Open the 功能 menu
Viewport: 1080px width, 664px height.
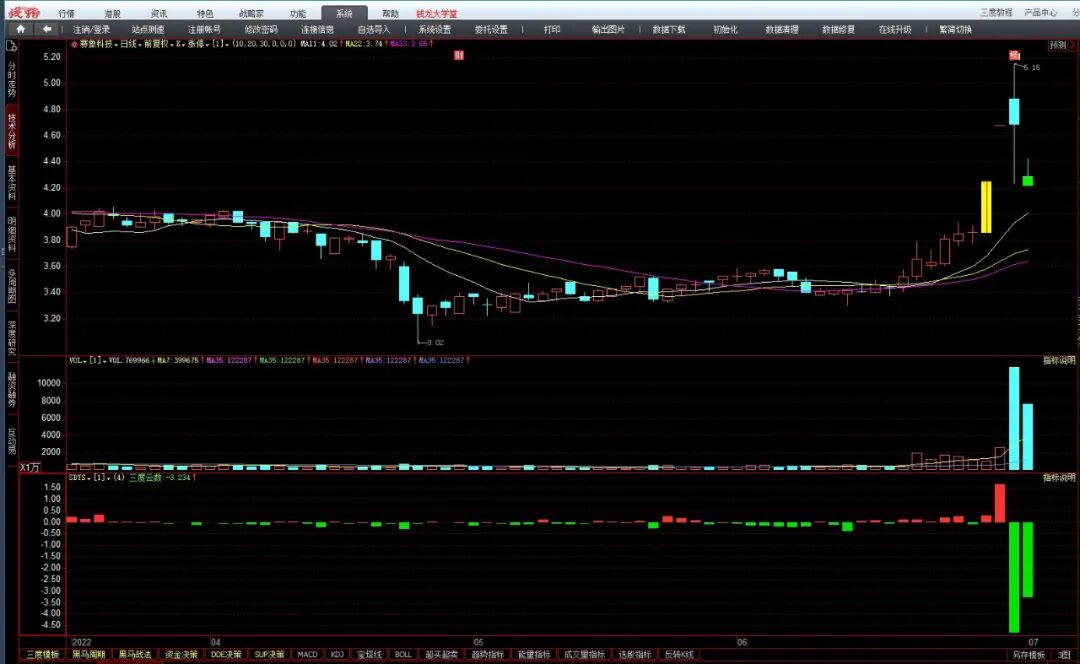(x=298, y=14)
